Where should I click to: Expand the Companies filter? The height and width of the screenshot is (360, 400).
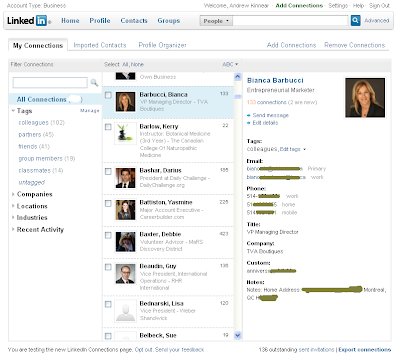[x=13, y=194]
